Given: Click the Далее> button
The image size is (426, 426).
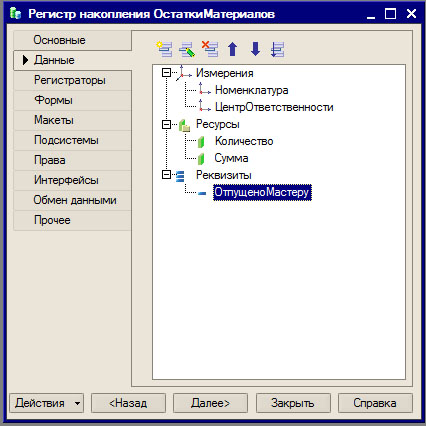Looking at the screenshot, I should pyautogui.click(x=210, y=403).
